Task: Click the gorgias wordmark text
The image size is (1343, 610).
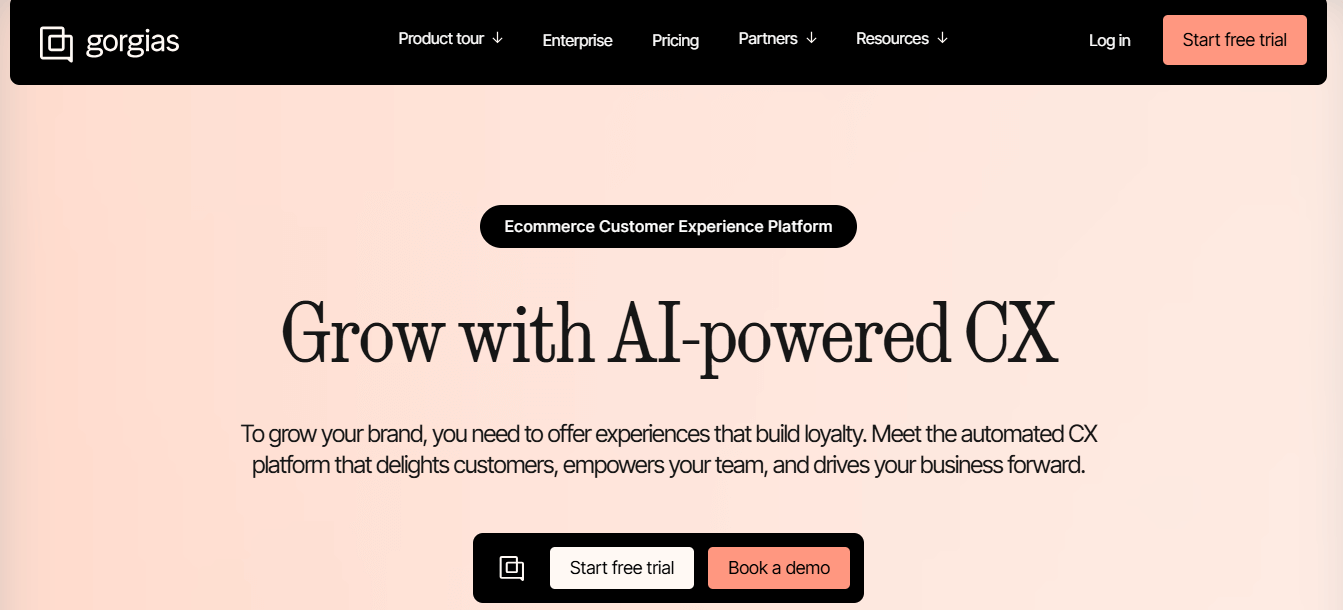Action: click(x=132, y=43)
